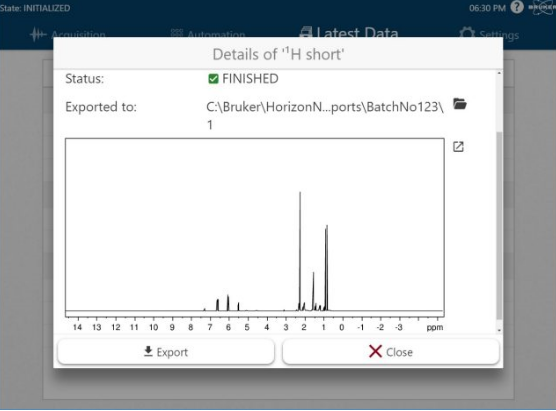The width and height of the screenshot is (556, 411).
Task: Click the scroll down arrow in dialog
Action: coord(499,330)
